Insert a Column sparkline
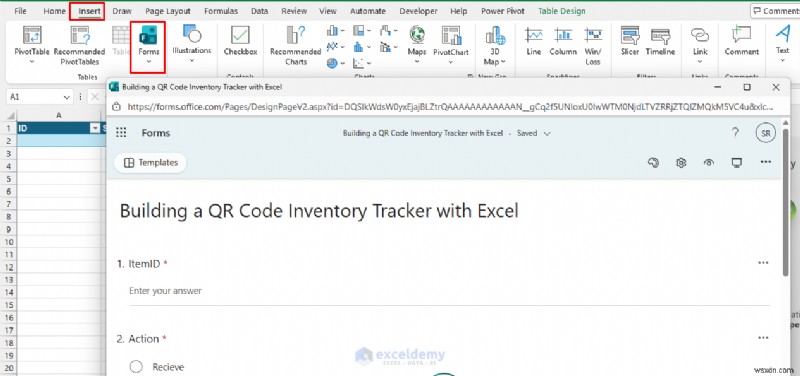 [563, 41]
